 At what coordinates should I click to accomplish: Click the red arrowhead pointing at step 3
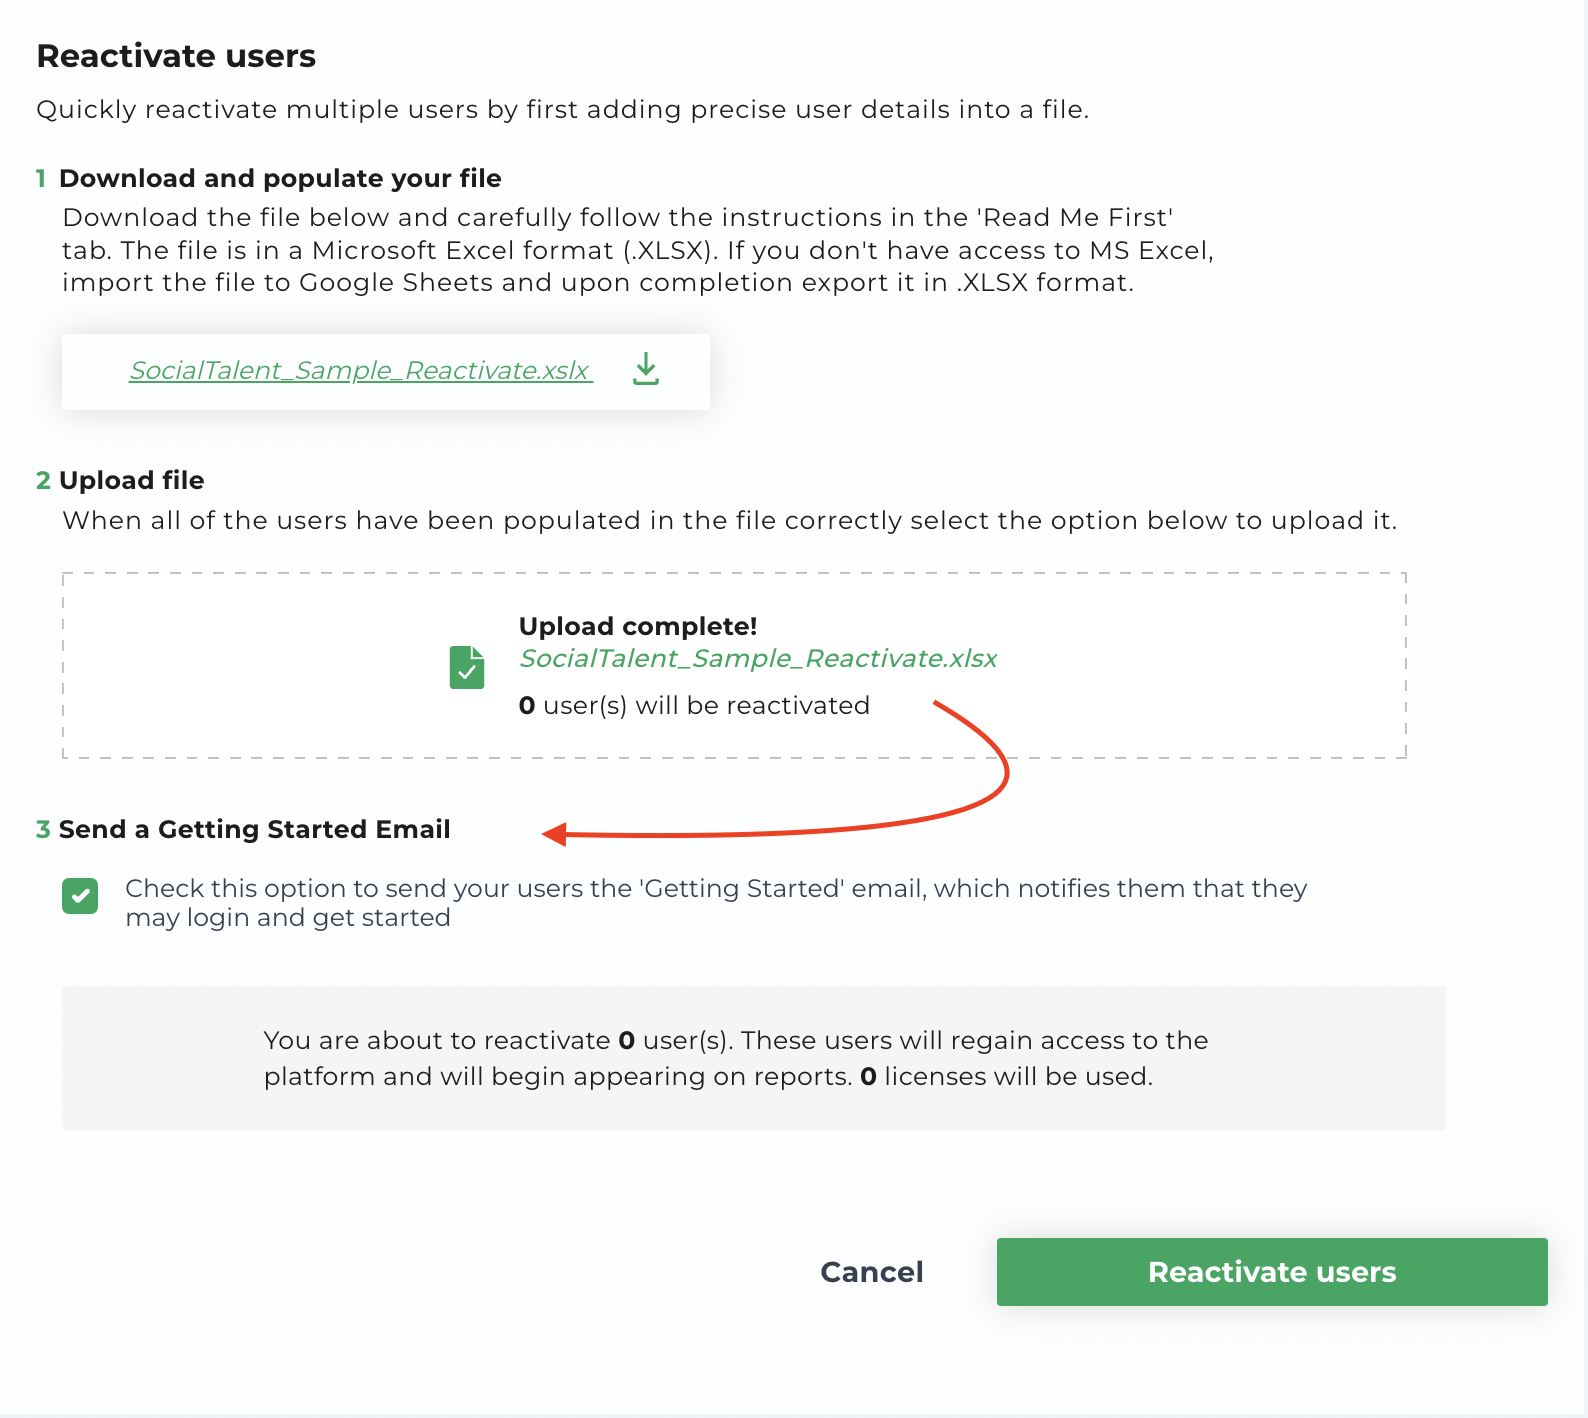pyautogui.click(x=555, y=834)
